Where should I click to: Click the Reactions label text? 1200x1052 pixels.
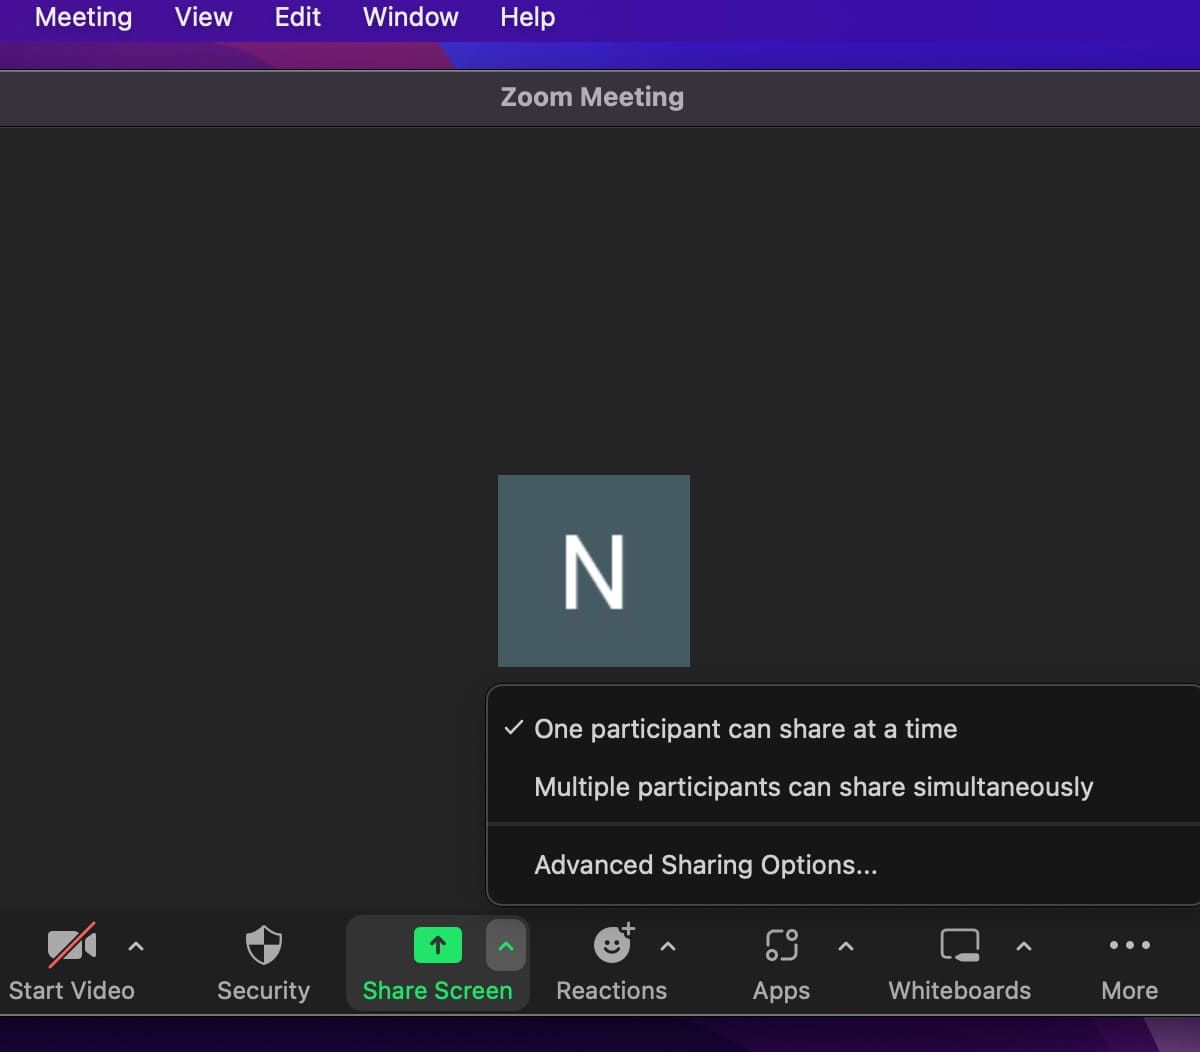(612, 990)
